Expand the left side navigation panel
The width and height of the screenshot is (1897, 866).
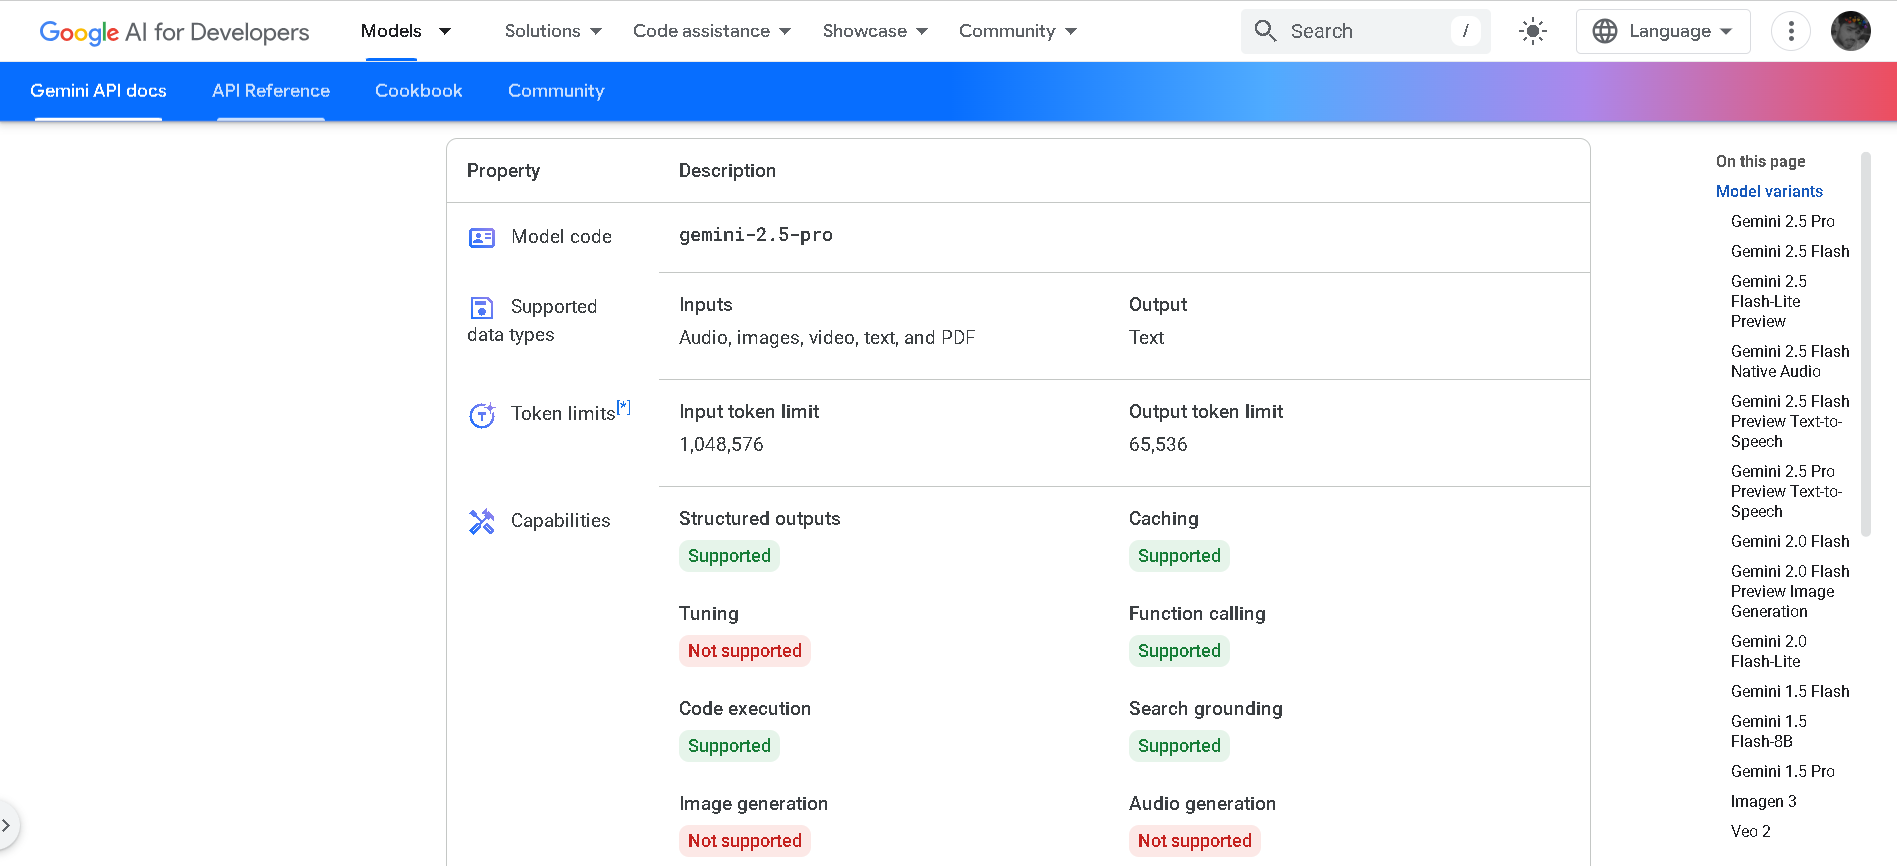(x=7, y=825)
